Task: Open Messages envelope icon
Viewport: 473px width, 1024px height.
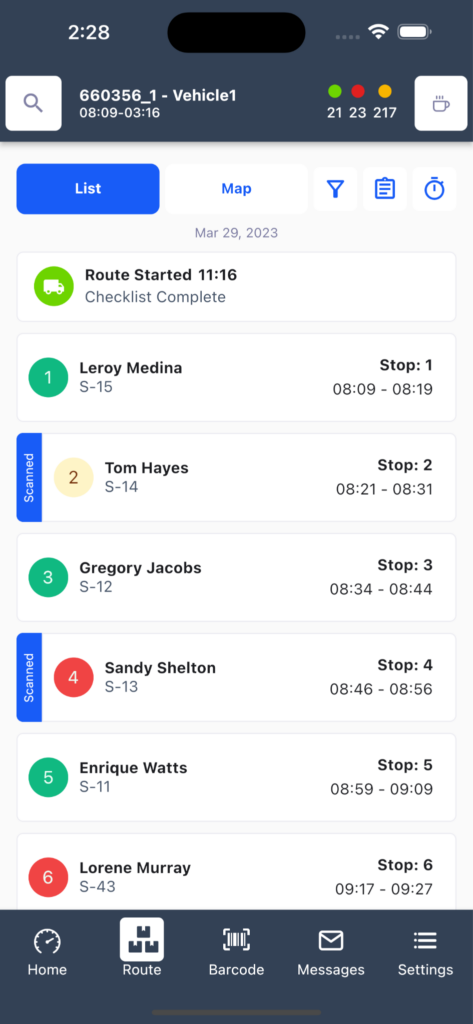Action: (331, 940)
